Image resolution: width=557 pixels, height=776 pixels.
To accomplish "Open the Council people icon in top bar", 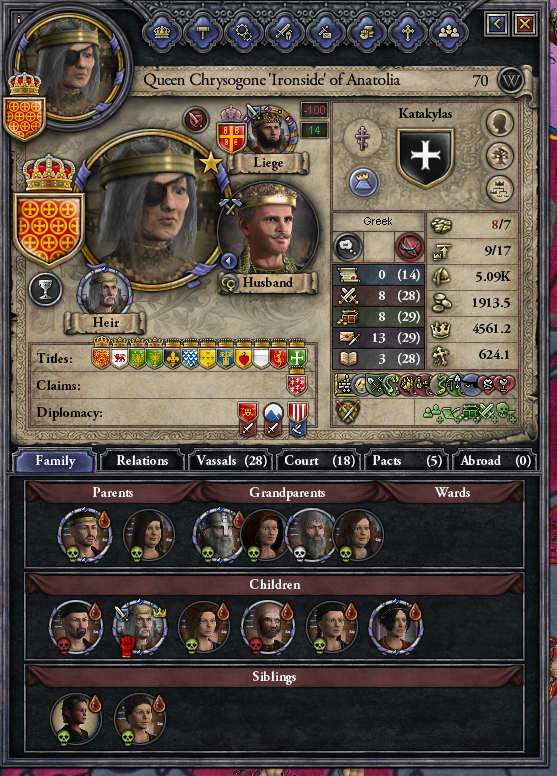I will click(x=449, y=33).
